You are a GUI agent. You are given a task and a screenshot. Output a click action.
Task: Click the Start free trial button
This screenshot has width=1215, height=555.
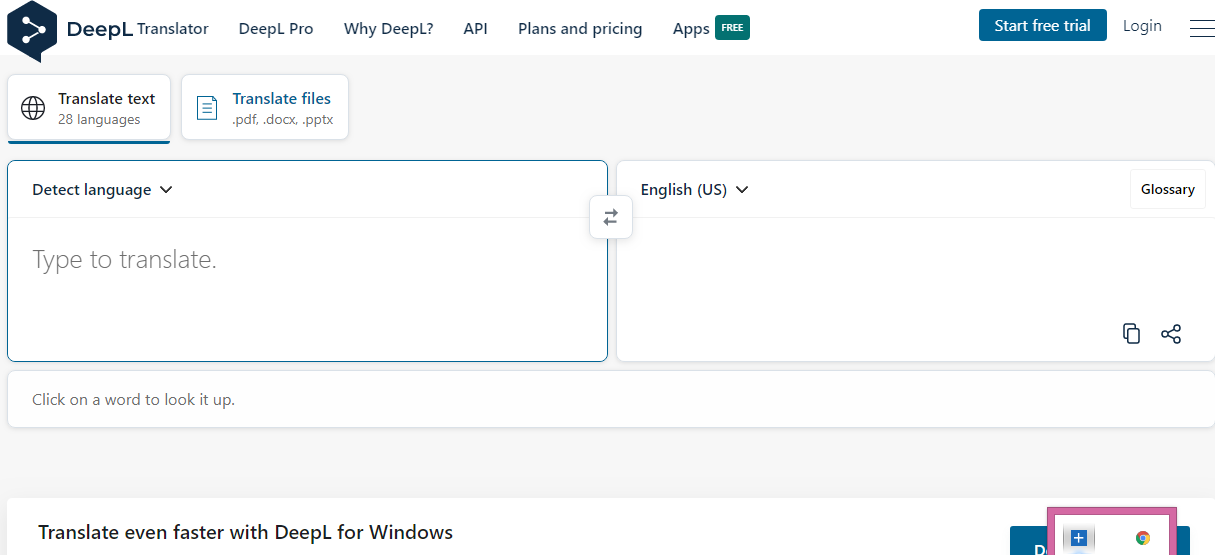coord(1042,26)
